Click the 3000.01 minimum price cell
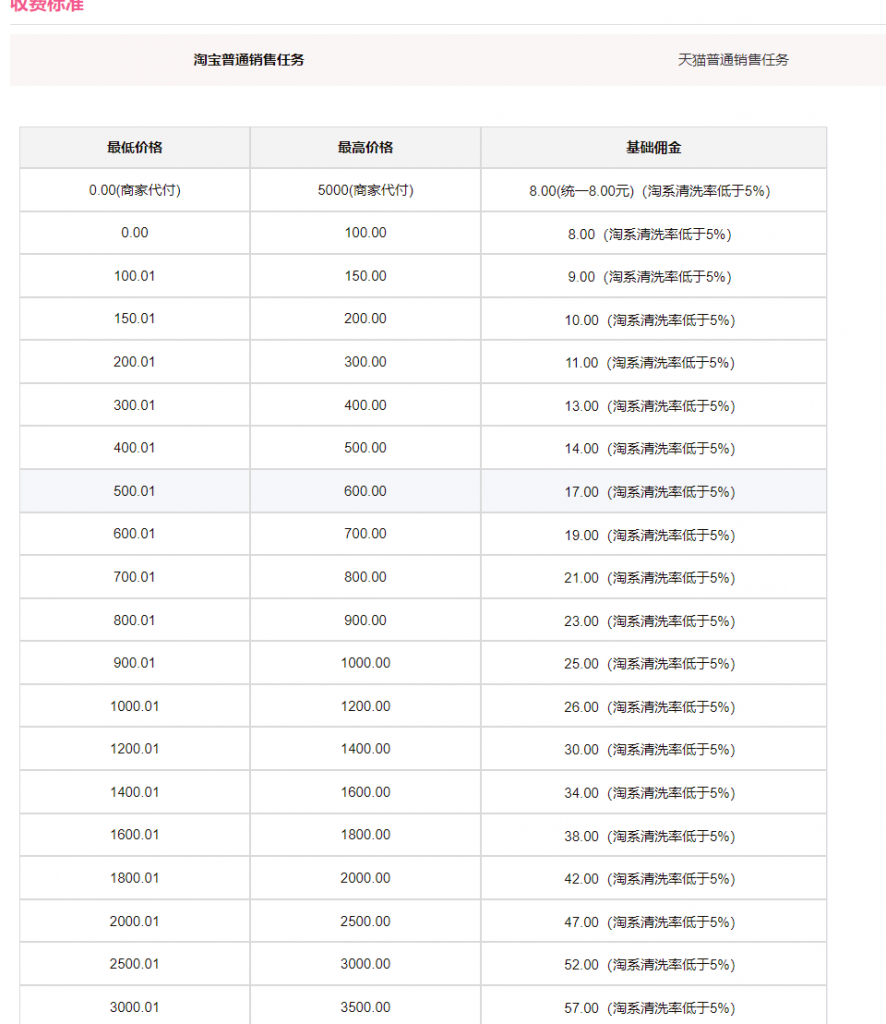 point(135,1007)
